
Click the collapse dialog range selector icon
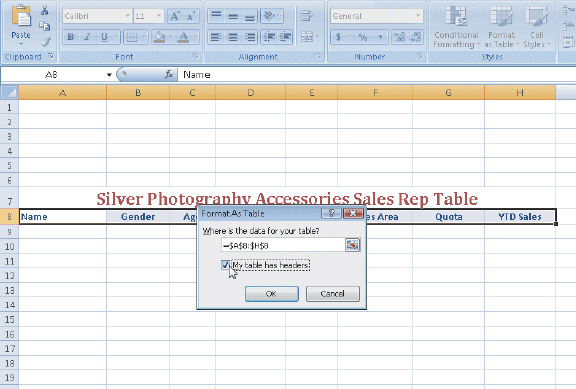(352, 245)
